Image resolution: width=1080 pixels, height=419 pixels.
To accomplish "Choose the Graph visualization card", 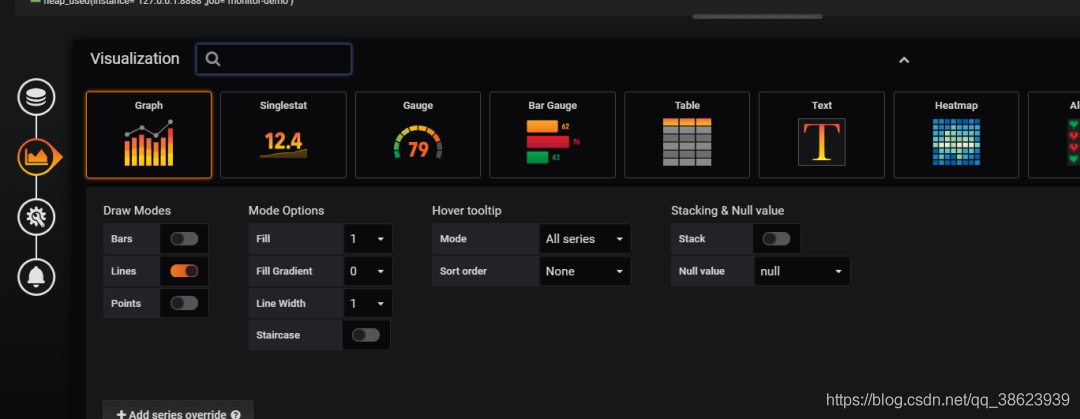I will tap(149, 135).
